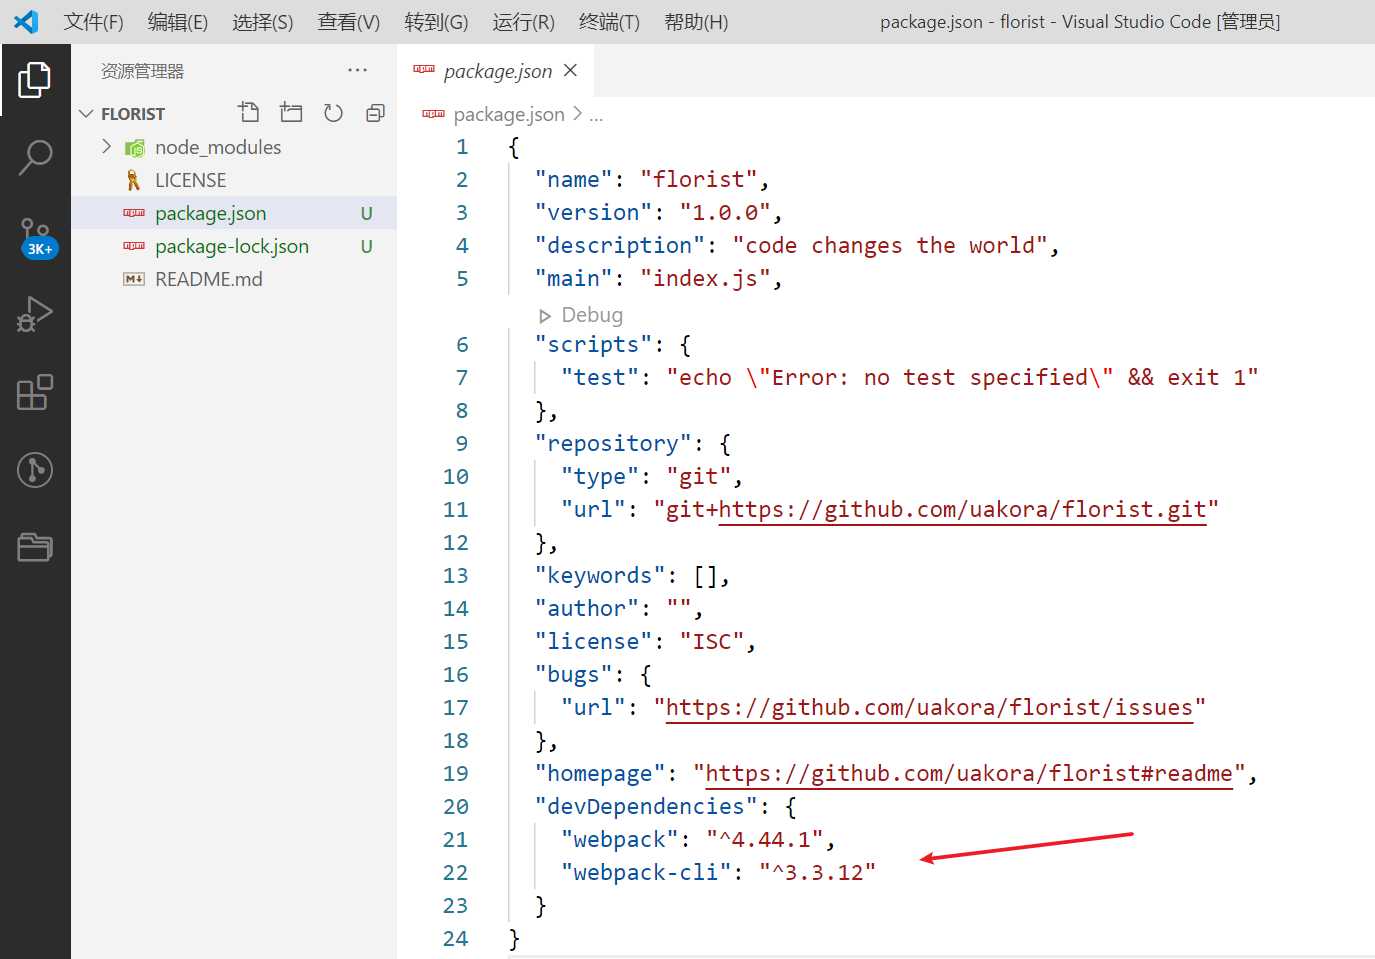Open the Extensions view
The height and width of the screenshot is (959, 1375).
point(35,392)
